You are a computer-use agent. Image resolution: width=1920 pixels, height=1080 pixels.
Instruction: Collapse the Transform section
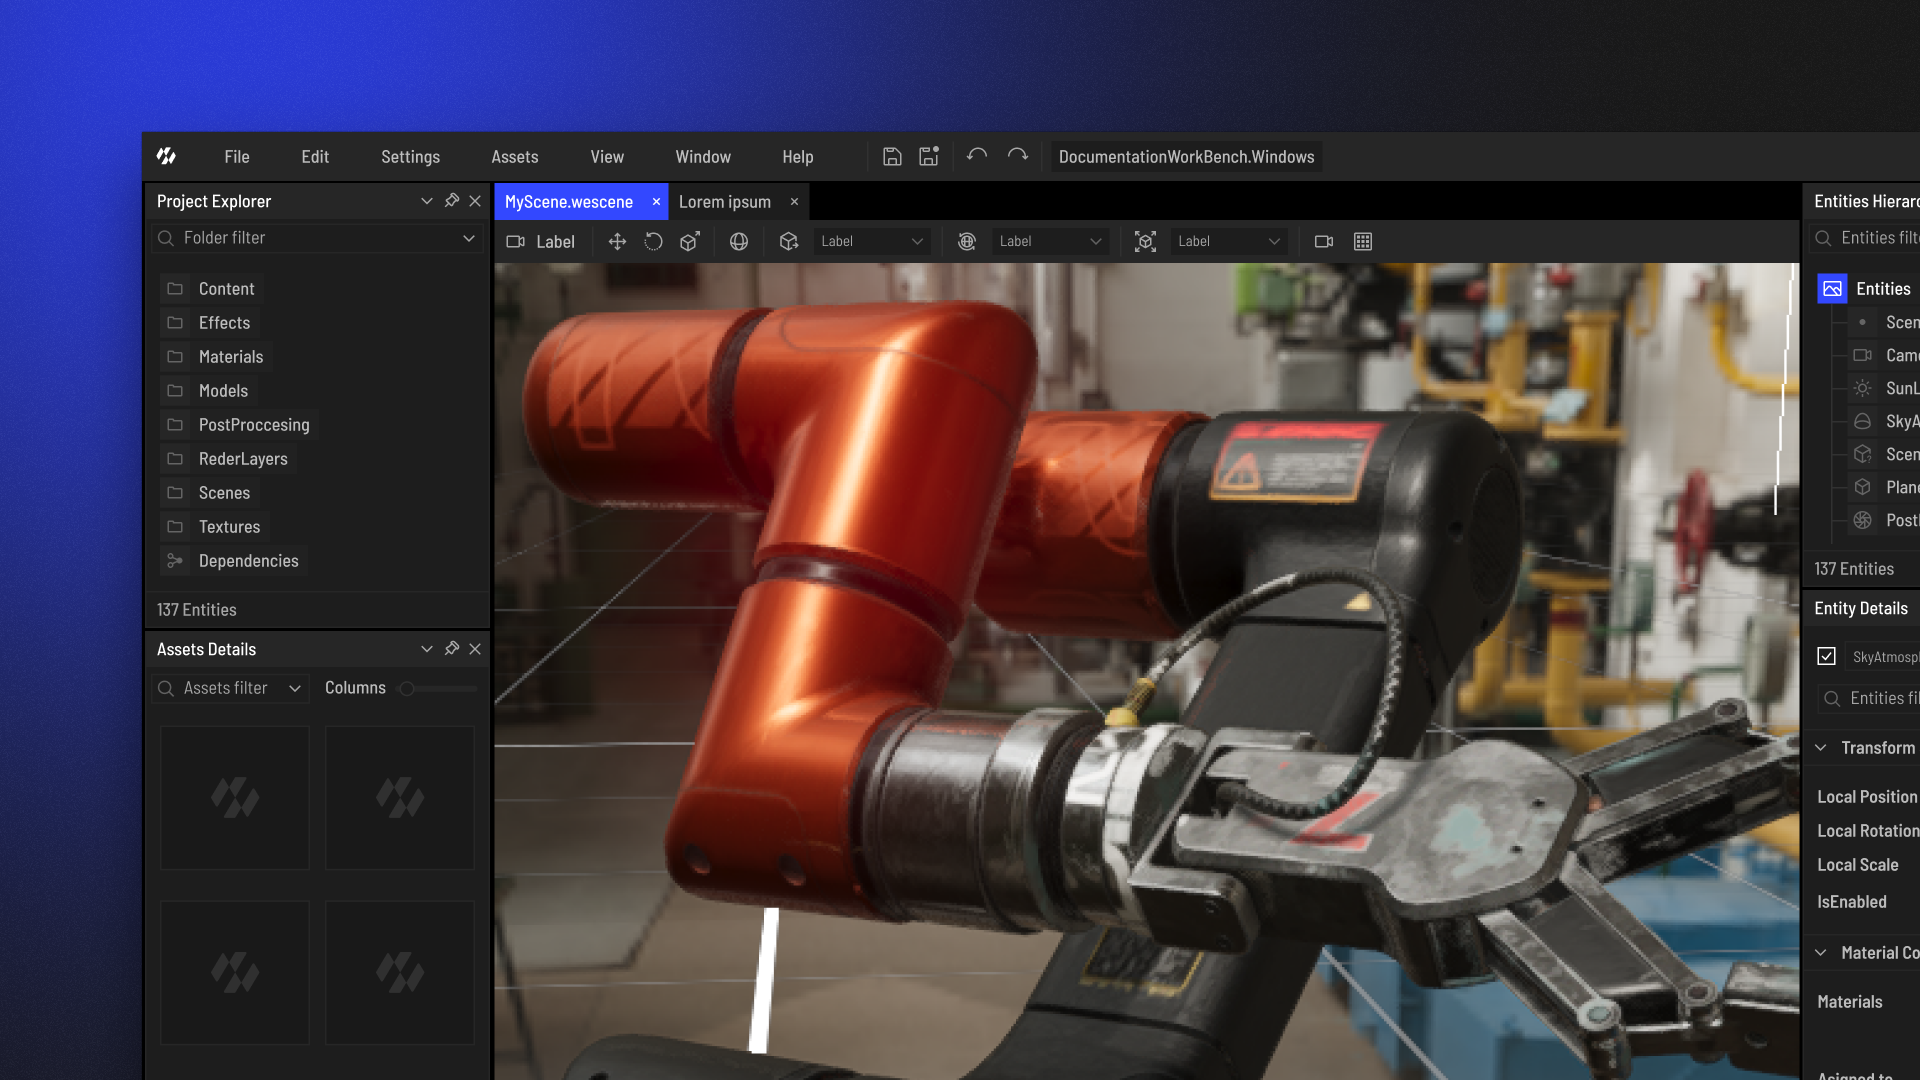coord(1821,748)
